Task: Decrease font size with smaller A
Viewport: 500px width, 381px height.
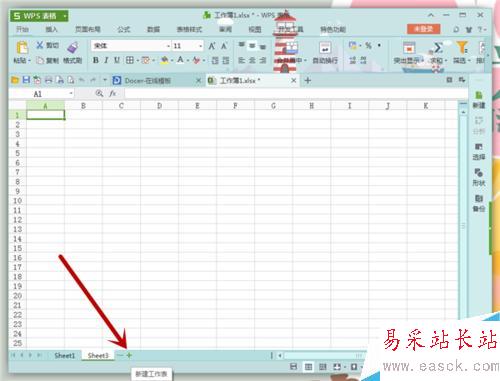Action: pos(224,46)
